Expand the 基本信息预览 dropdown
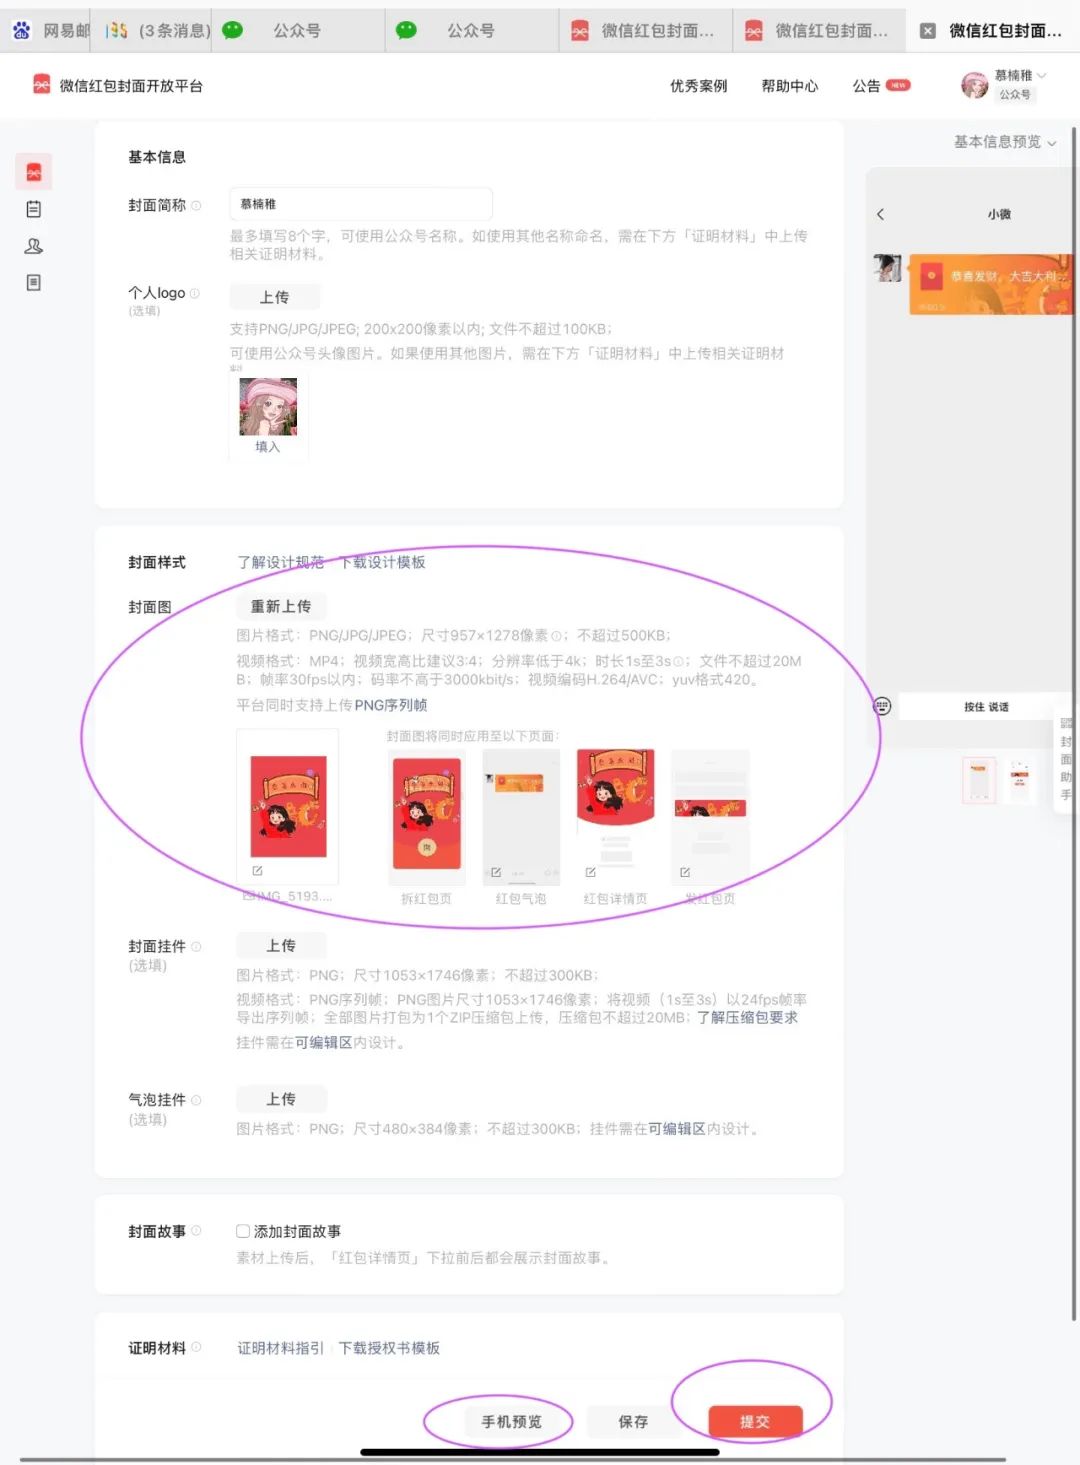The image size is (1080, 1465). click(x=1004, y=142)
